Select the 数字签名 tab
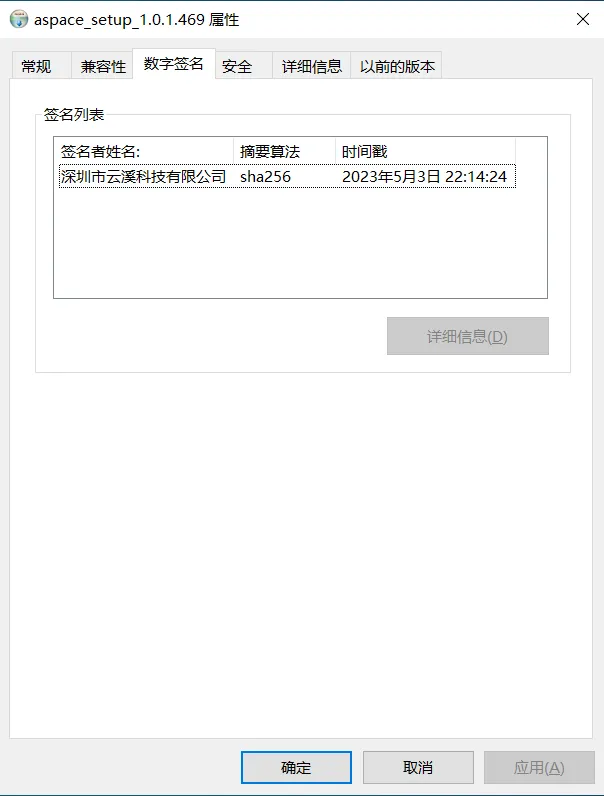This screenshot has height=796, width=604. (x=174, y=64)
